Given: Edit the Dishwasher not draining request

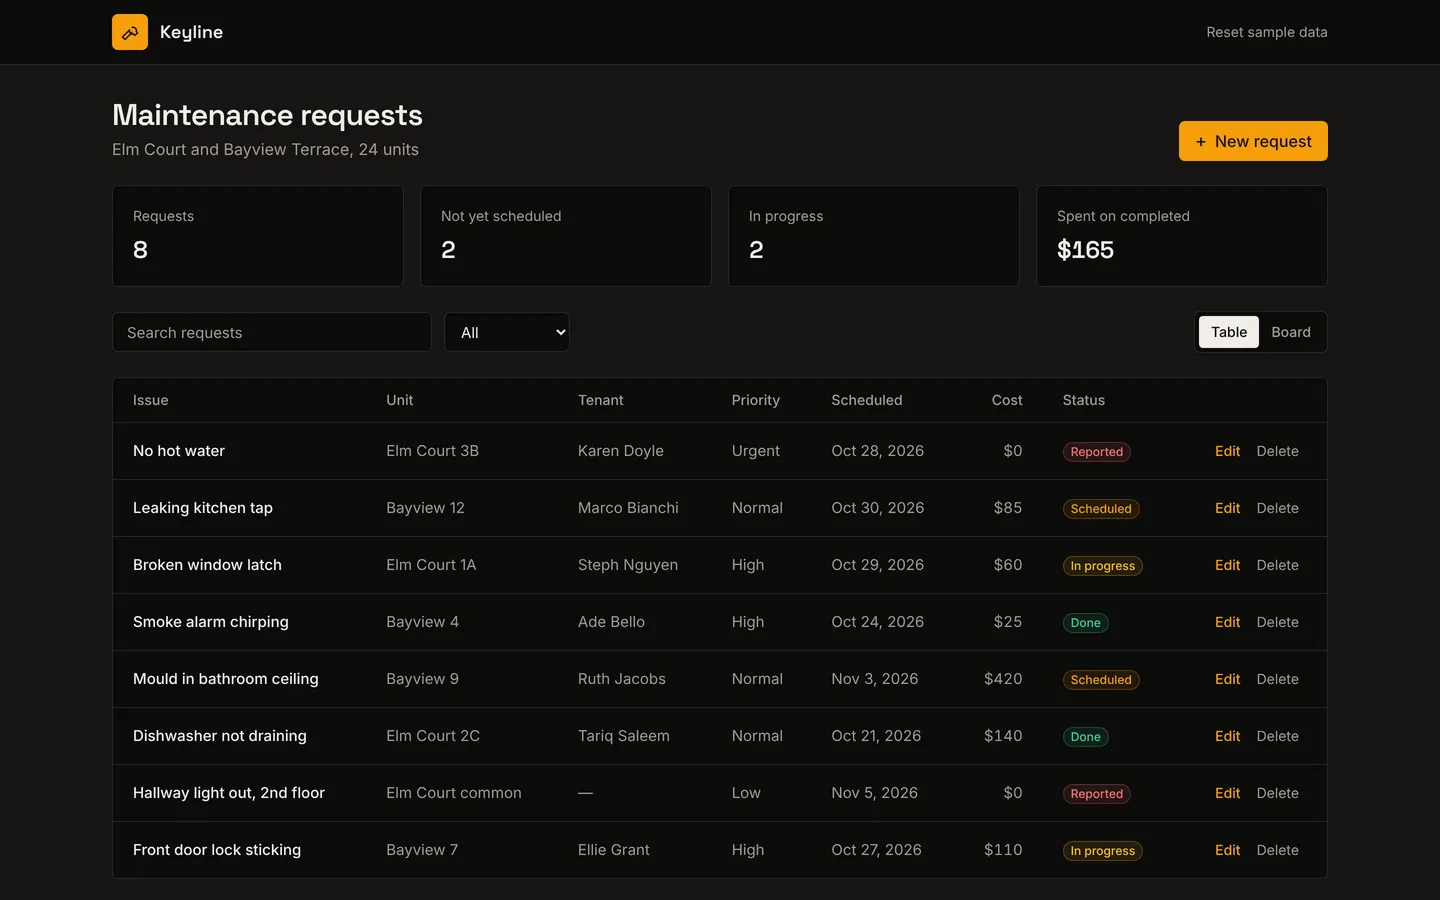Looking at the screenshot, I should (x=1227, y=736).
